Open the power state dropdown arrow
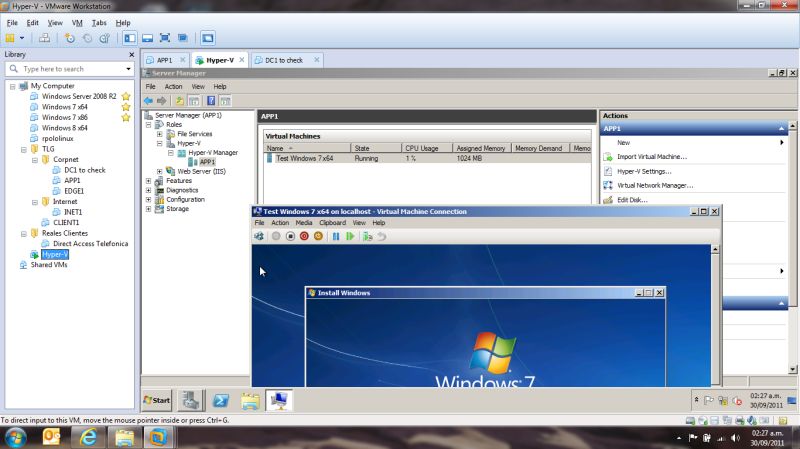Image resolution: width=800 pixels, height=449 pixels. pos(22,38)
